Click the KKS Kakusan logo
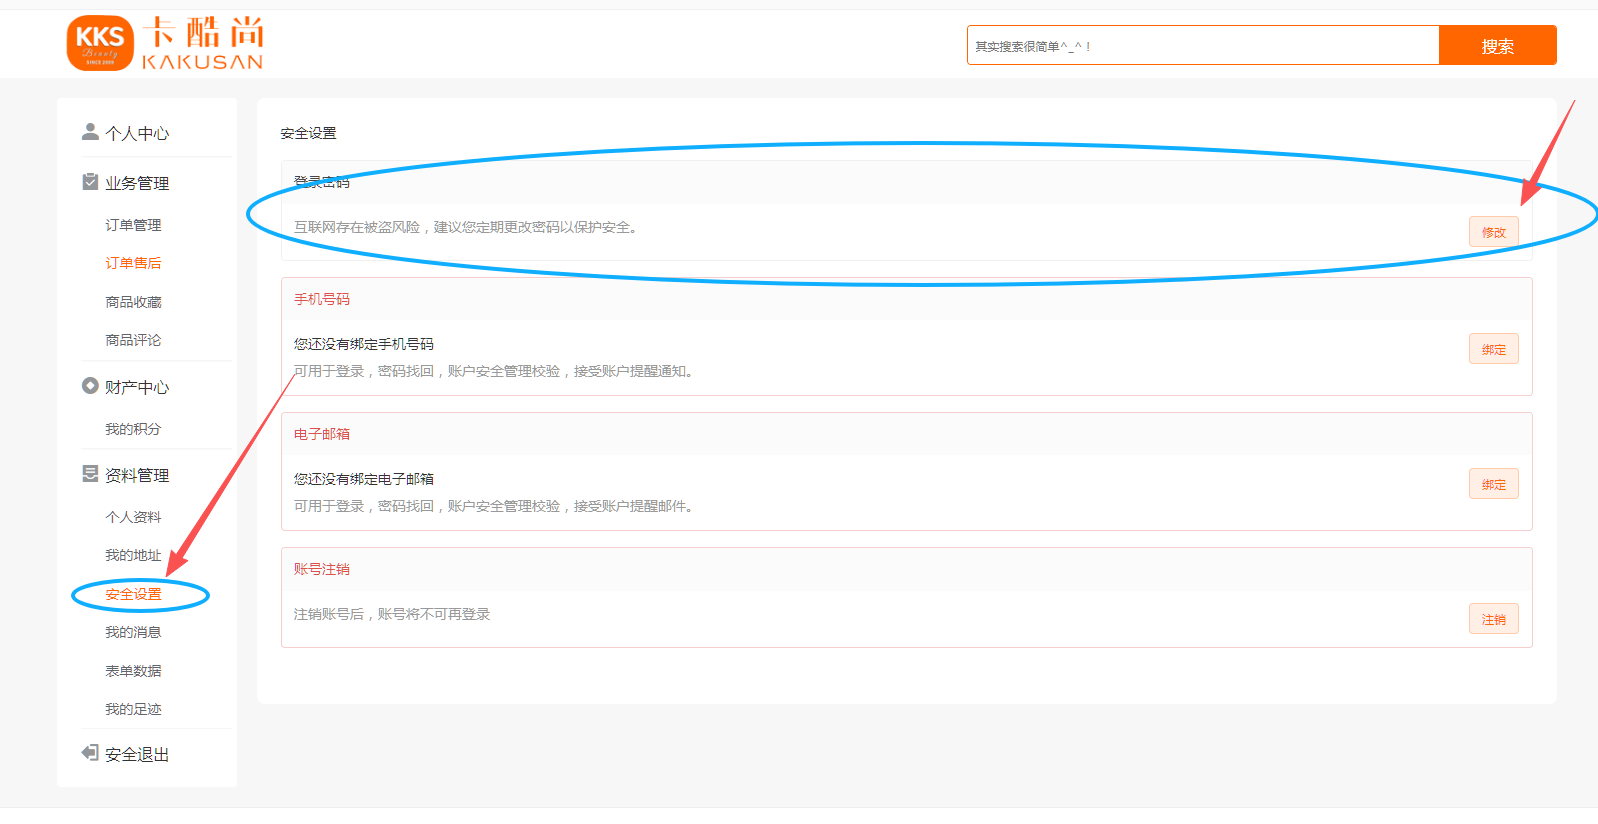 [165, 43]
